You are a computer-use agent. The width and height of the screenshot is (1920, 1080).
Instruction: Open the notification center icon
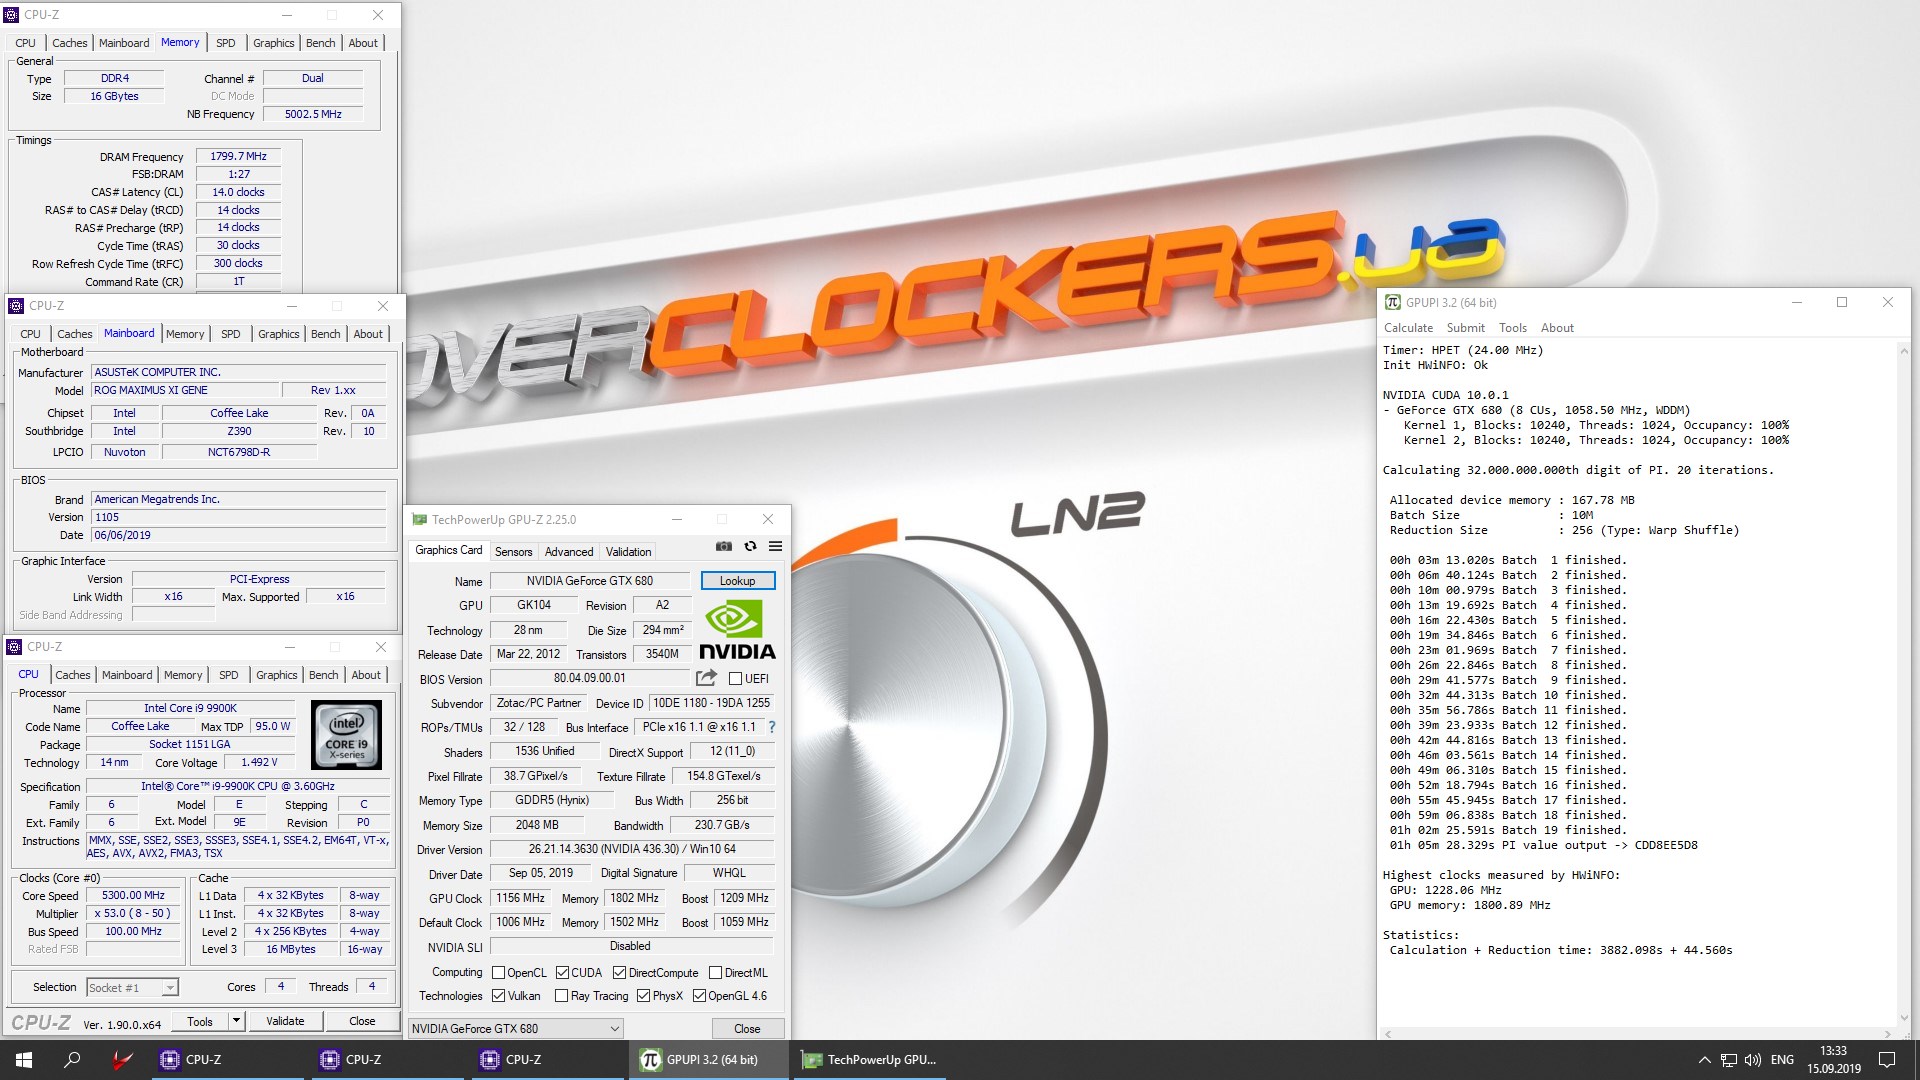click(1887, 1060)
